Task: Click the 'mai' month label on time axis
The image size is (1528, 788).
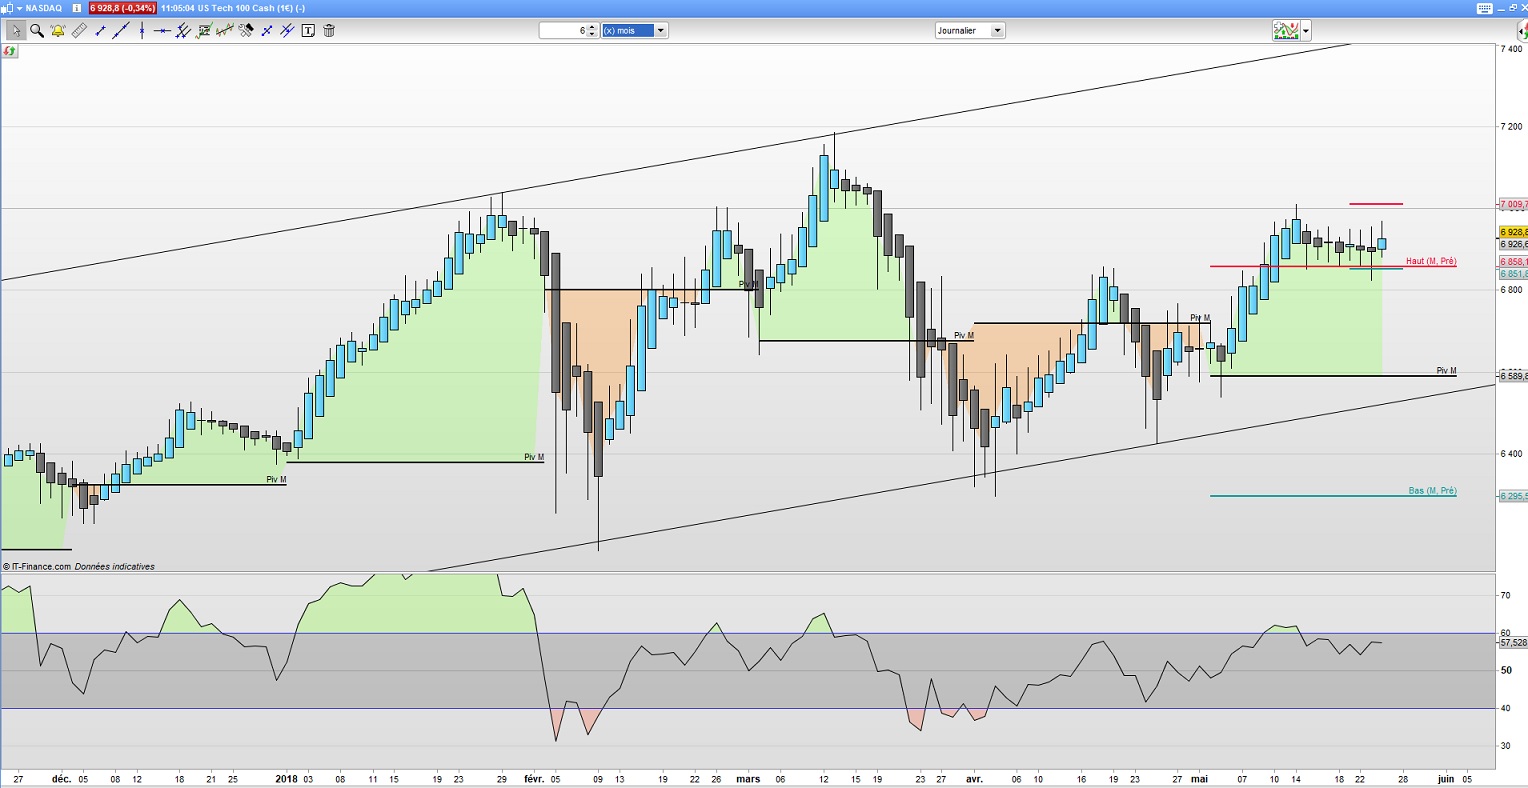Action: [x=1199, y=779]
